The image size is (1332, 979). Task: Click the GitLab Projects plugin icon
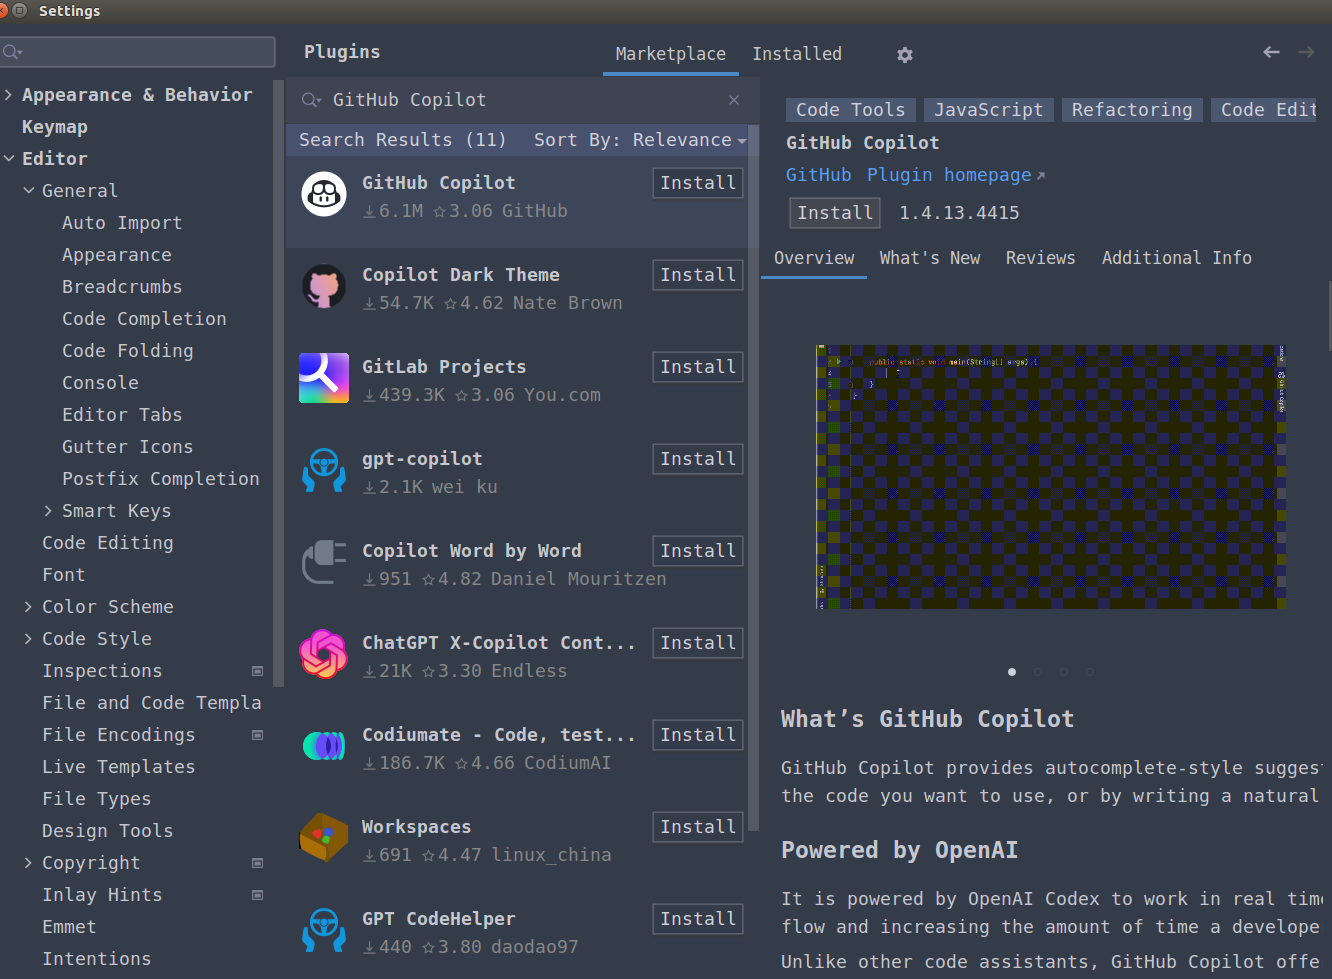(x=324, y=378)
